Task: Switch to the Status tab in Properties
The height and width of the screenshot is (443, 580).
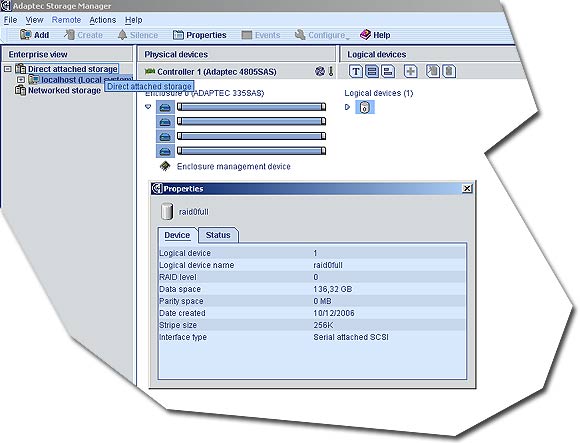Action: [x=218, y=235]
